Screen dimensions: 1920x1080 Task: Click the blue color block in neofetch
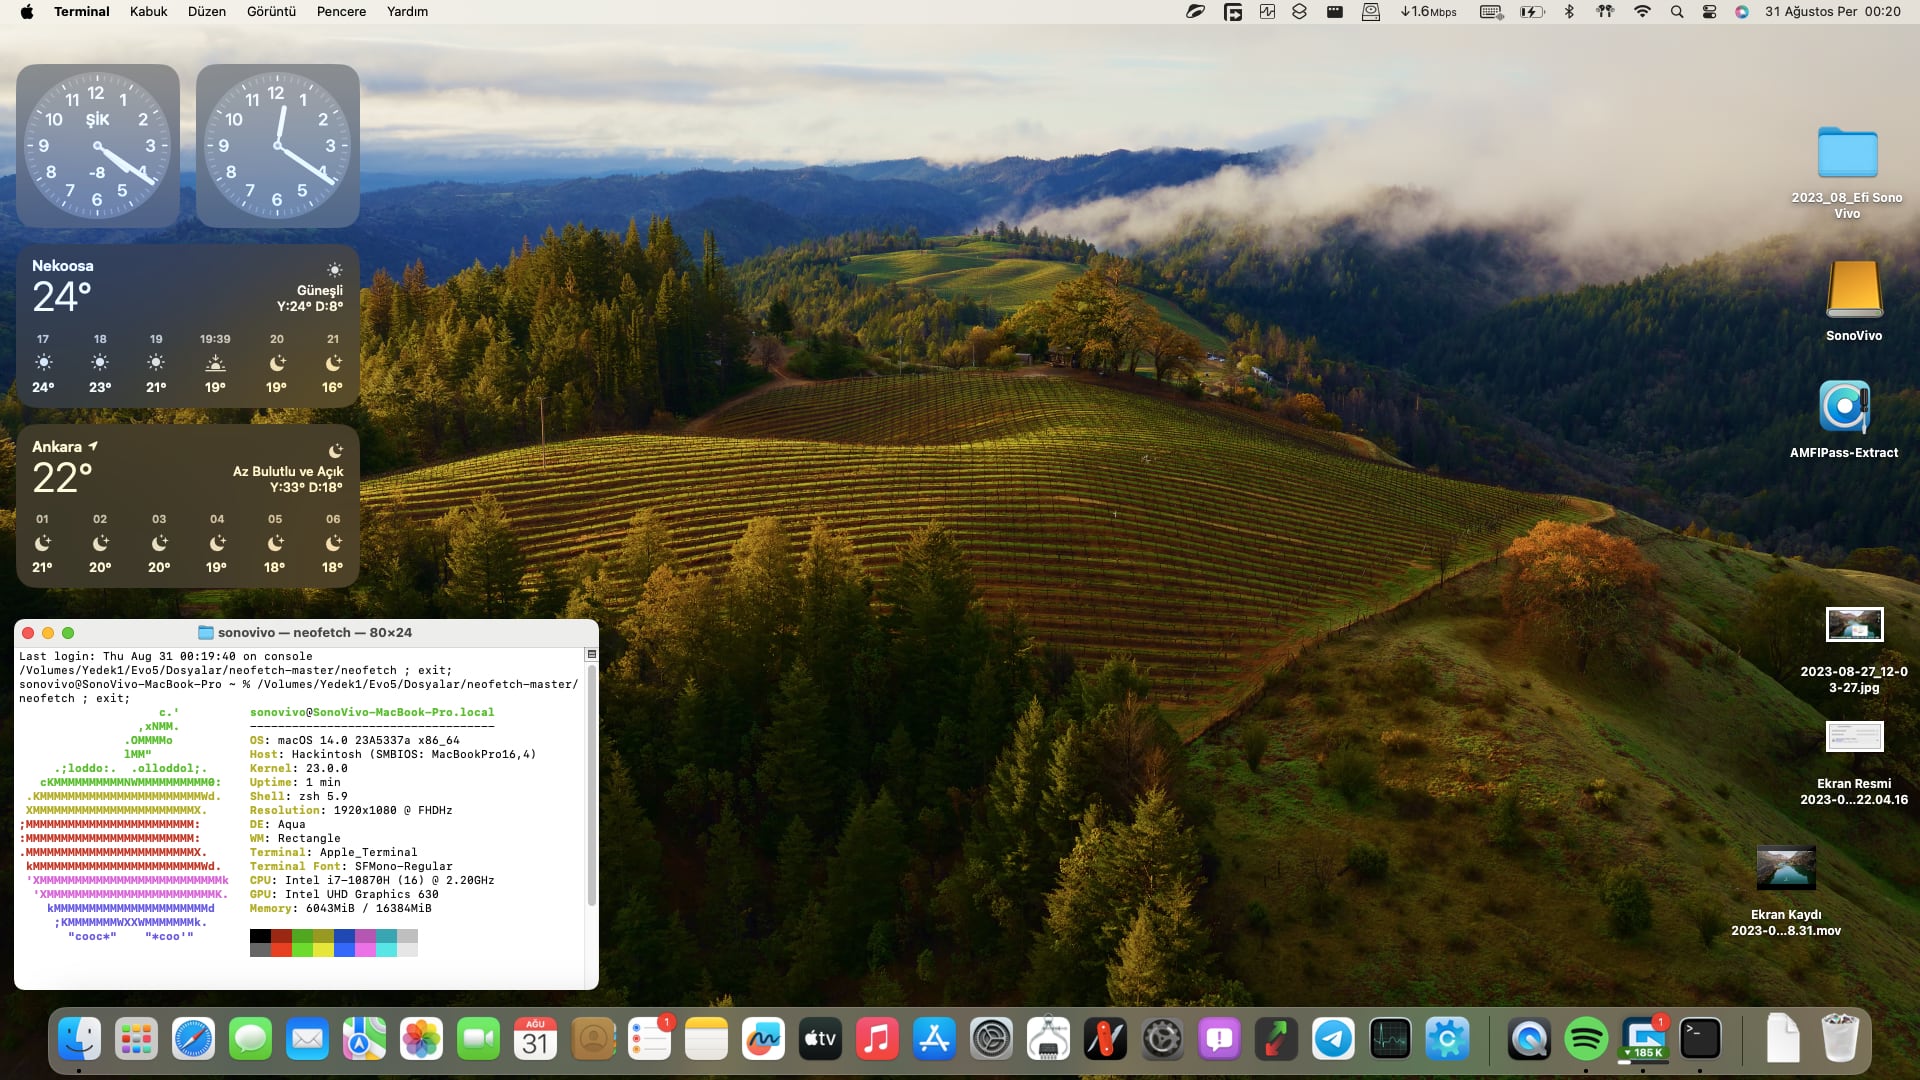[344, 942]
